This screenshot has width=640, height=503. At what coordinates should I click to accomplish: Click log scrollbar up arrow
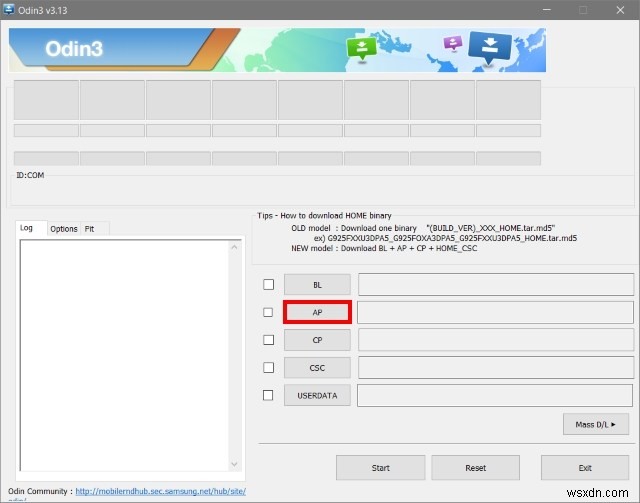[234, 247]
